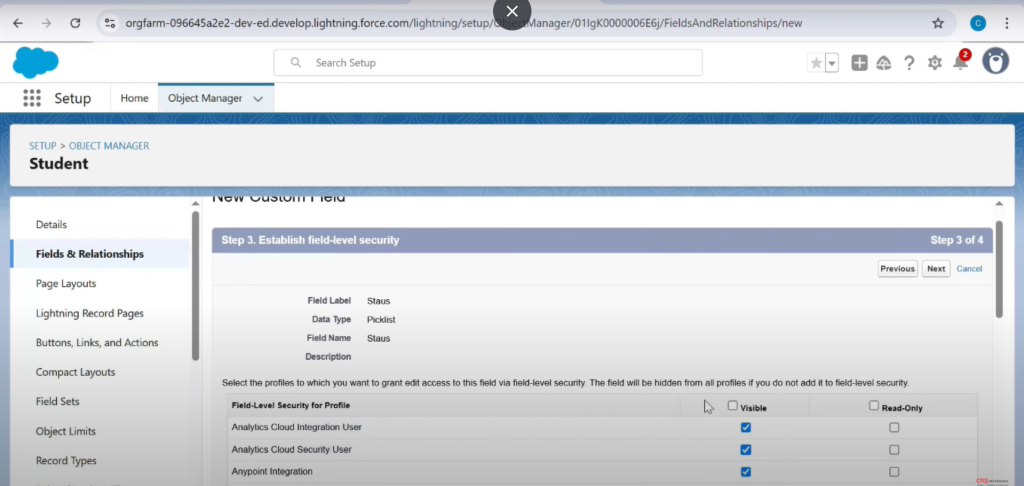Click the Salesforce cloud logo
Image resolution: width=1024 pixels, height=486 pixels.
[x=35, y=62]
